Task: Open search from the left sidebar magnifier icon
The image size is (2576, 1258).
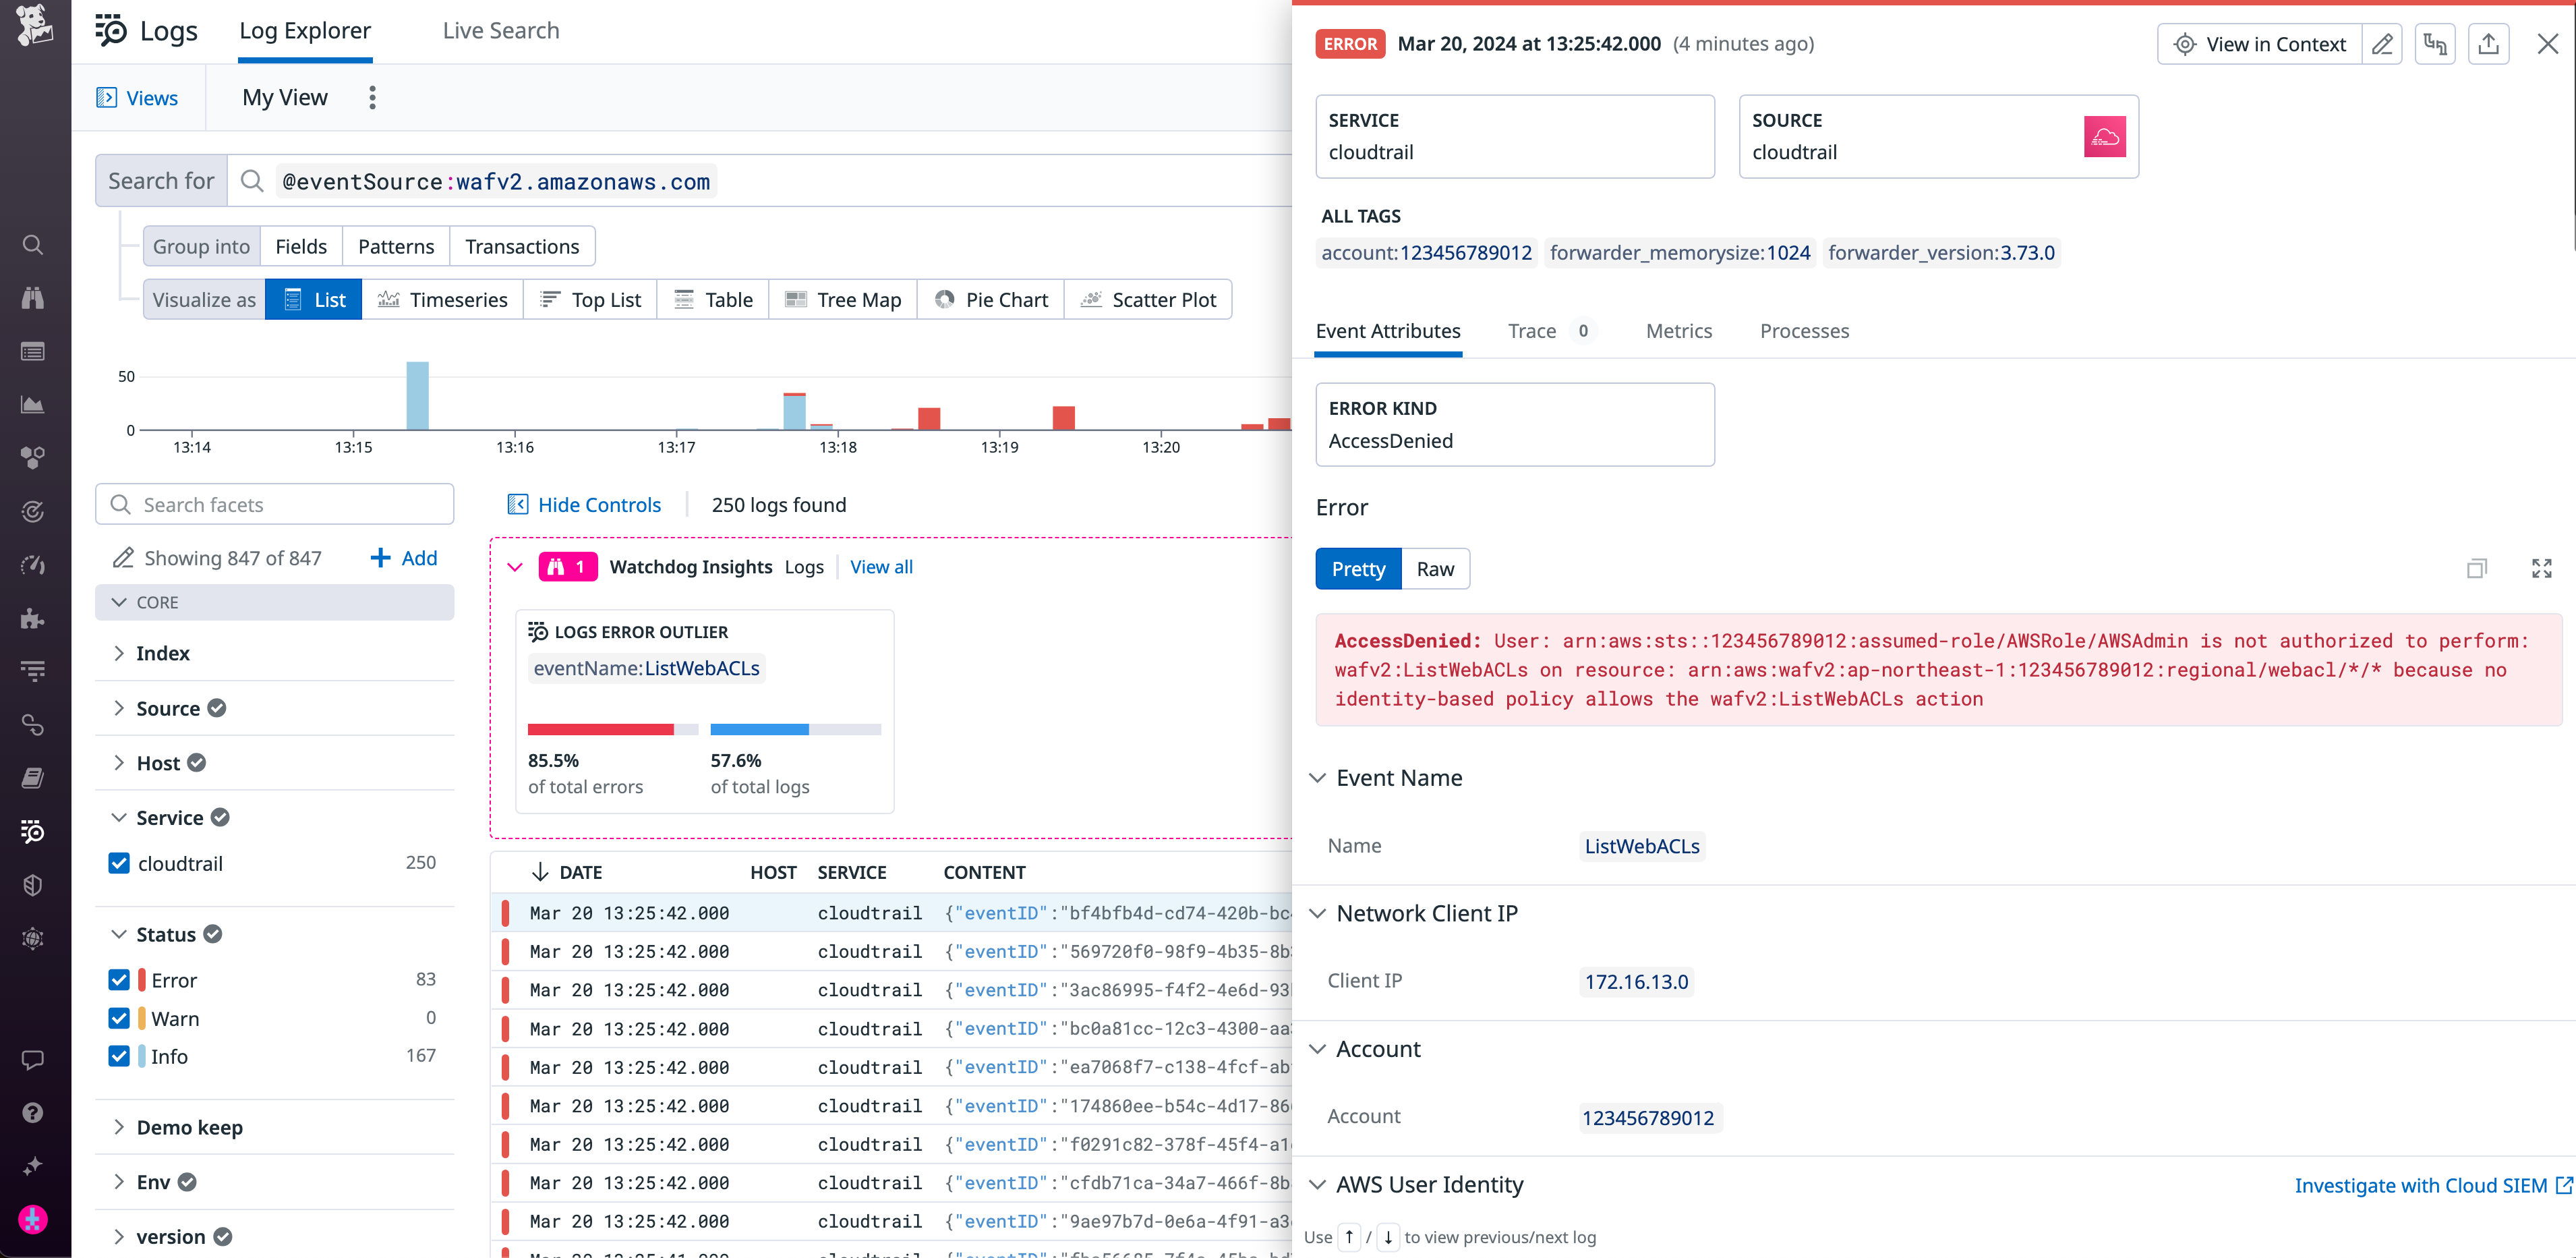Action: 33,244
